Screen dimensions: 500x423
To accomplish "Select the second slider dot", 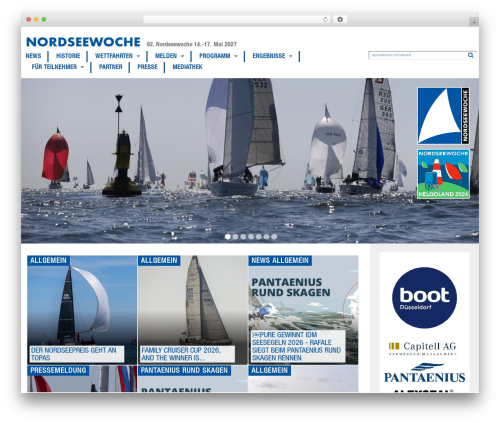I will (x=235, y=236).
